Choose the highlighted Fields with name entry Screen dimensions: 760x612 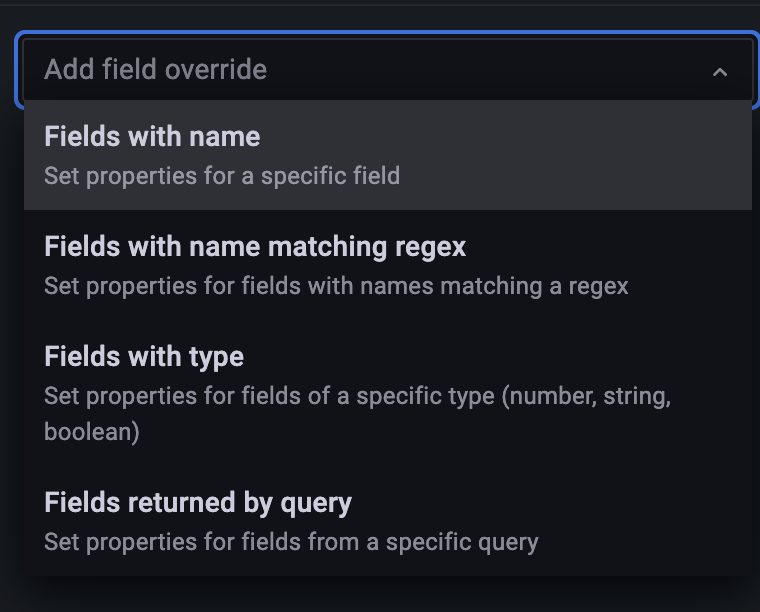[387, 155]
